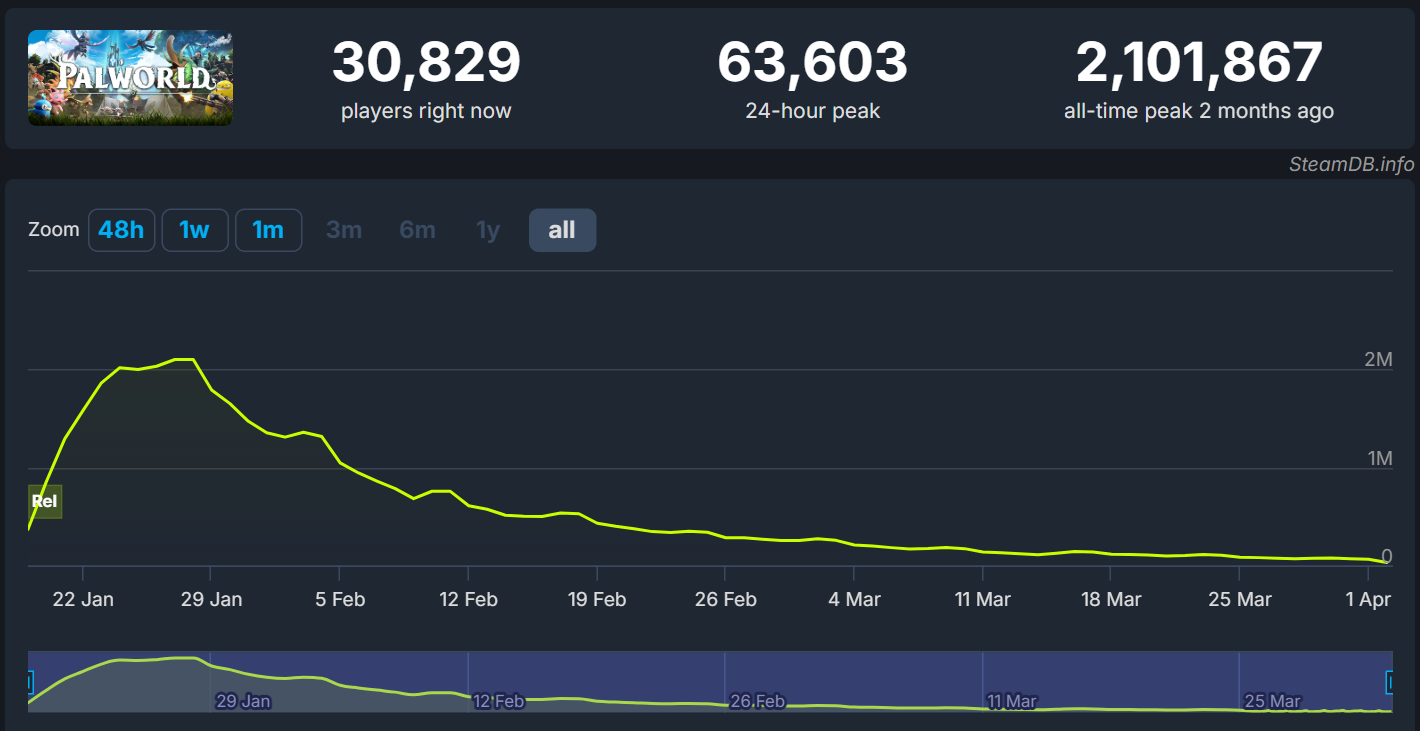Click '24-hour peak' label
The height and width of the screenshot is (731, 1420).
(x=812, y=111)
